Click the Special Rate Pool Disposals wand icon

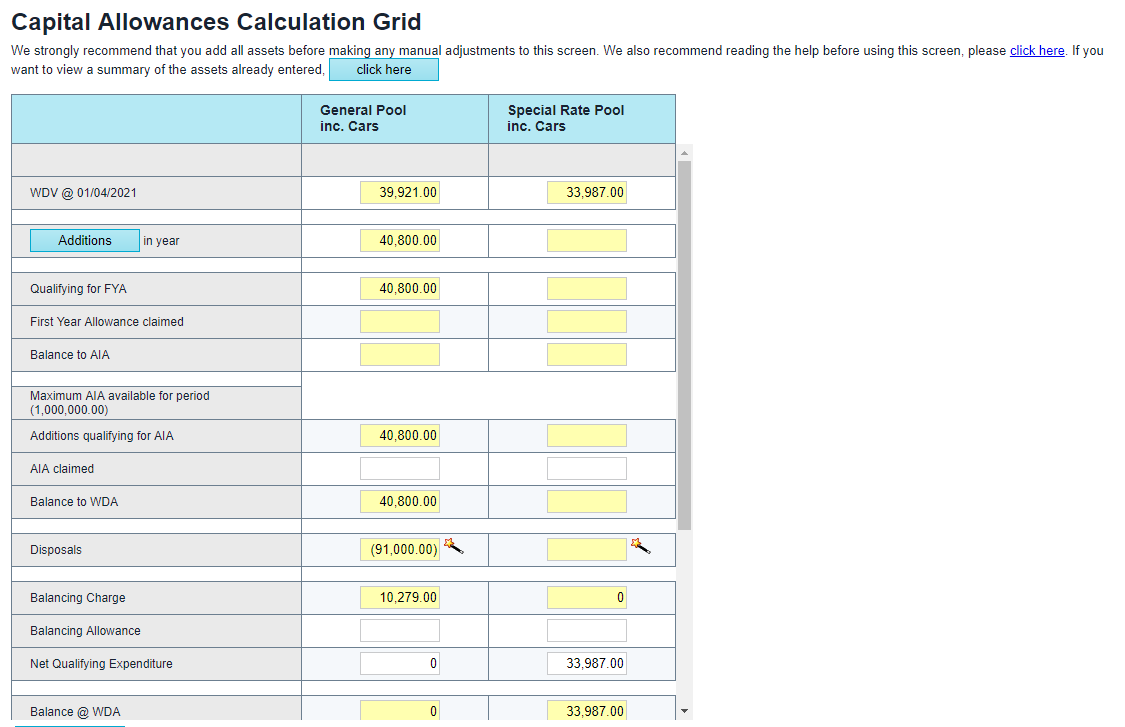640,546
